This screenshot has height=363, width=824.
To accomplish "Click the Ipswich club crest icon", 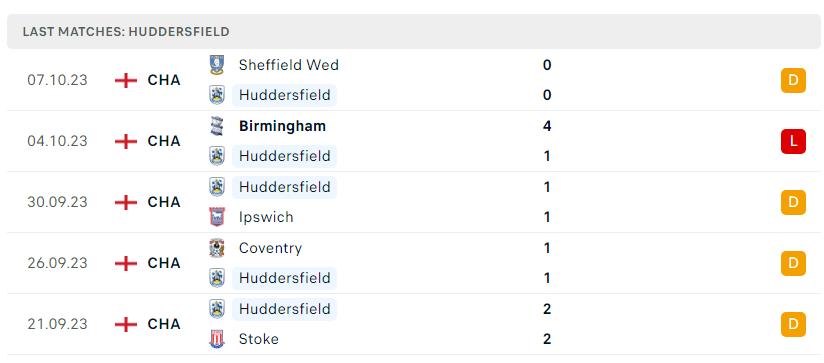I will 217,217.
